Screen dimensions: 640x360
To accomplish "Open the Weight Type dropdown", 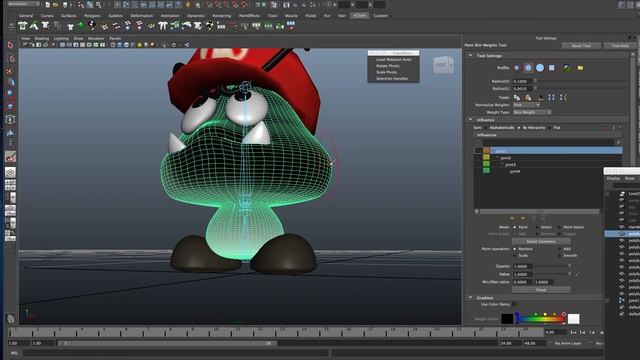I will pyautogui.click(x=532, y=112).
